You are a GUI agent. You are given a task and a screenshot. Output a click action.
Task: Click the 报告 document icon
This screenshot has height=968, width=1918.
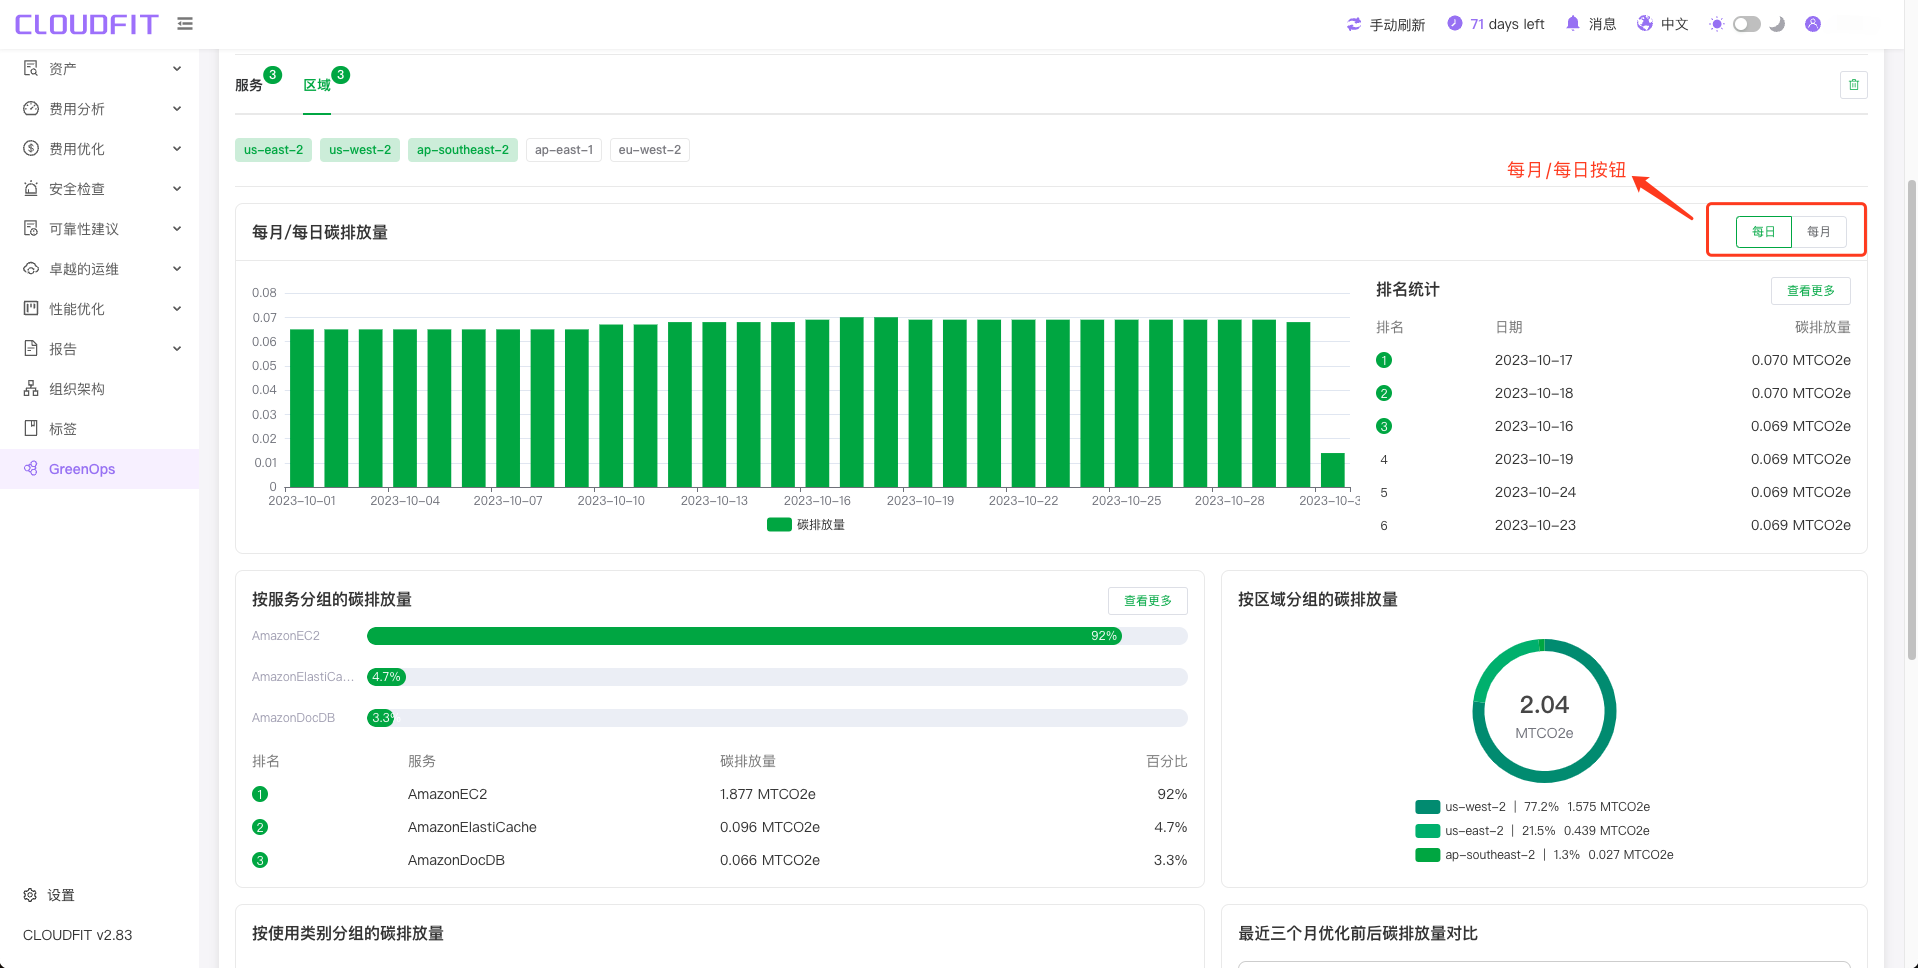coord(31,348)
